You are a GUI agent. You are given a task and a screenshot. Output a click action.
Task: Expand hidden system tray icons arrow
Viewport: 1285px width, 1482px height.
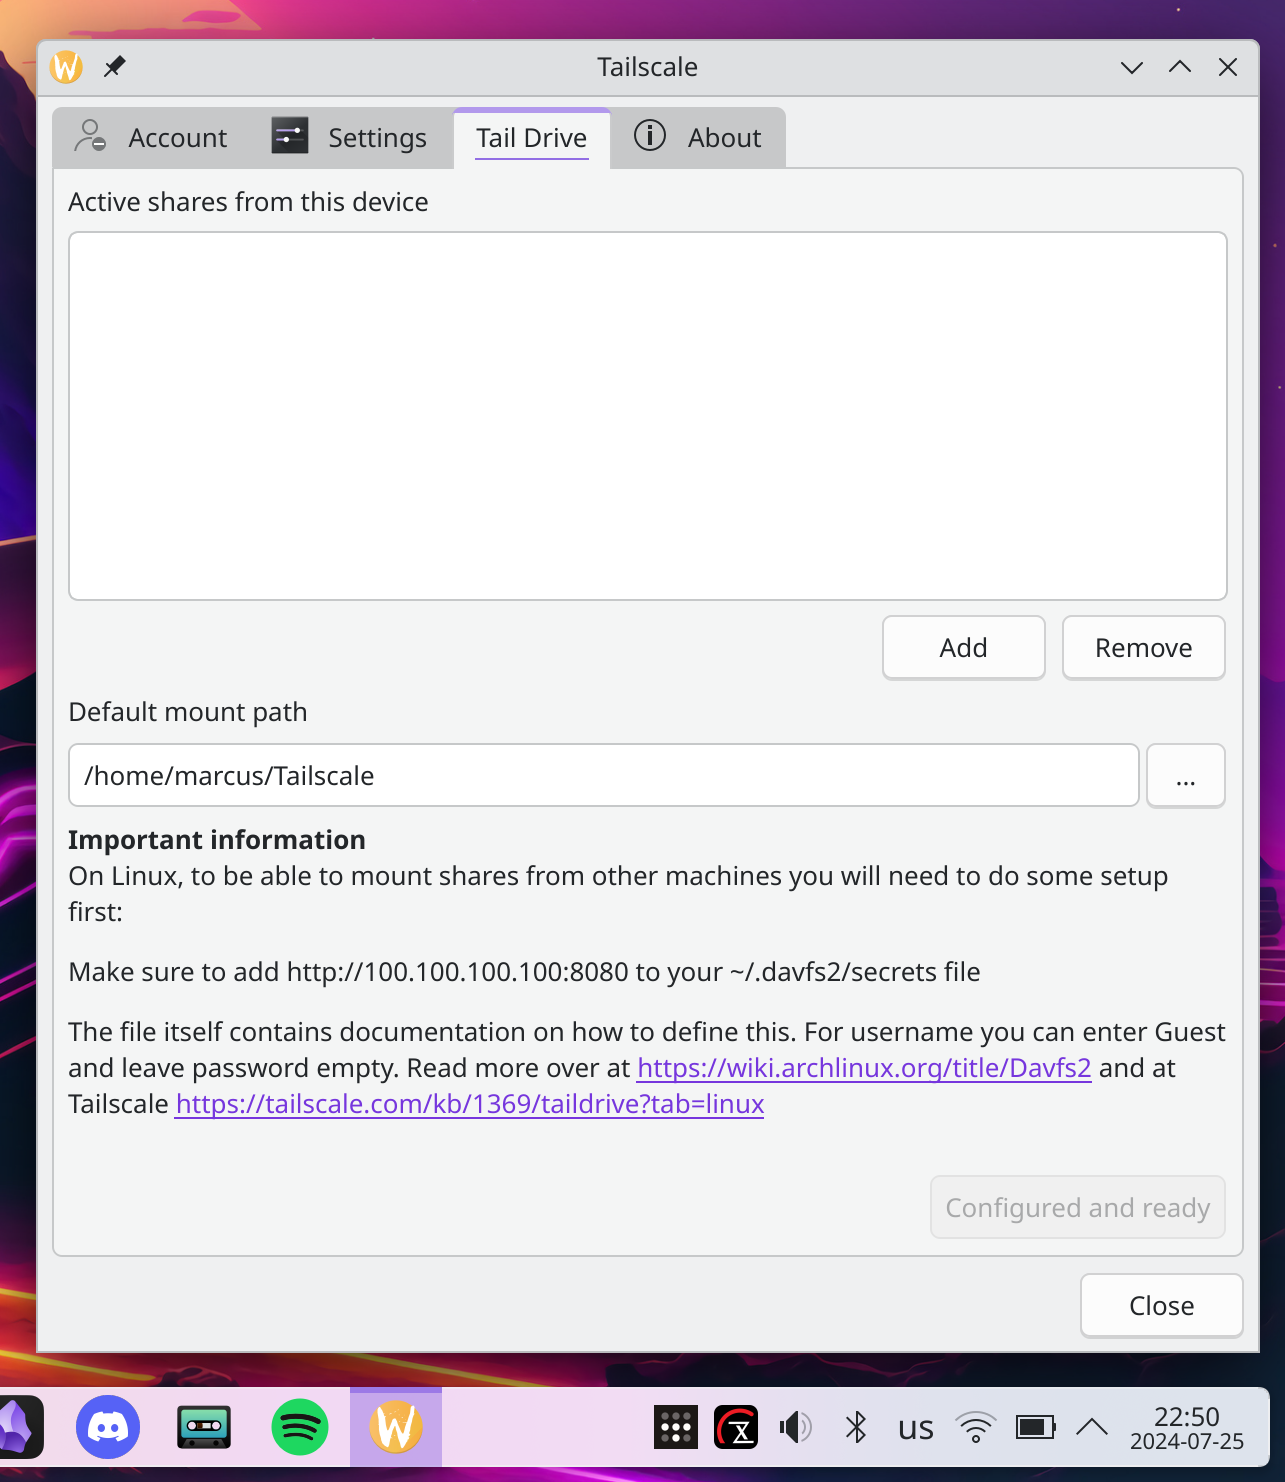(x=1092, y=1427)
